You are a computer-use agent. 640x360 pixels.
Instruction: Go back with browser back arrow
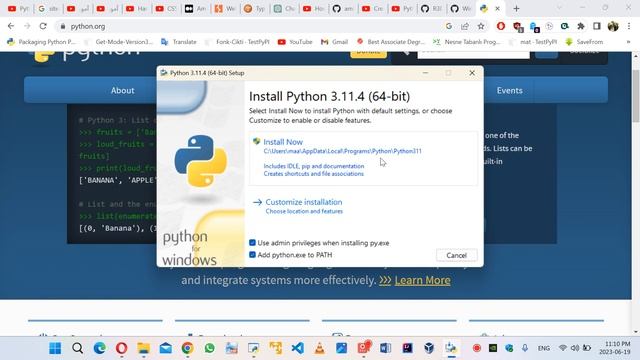click(11, 26)
